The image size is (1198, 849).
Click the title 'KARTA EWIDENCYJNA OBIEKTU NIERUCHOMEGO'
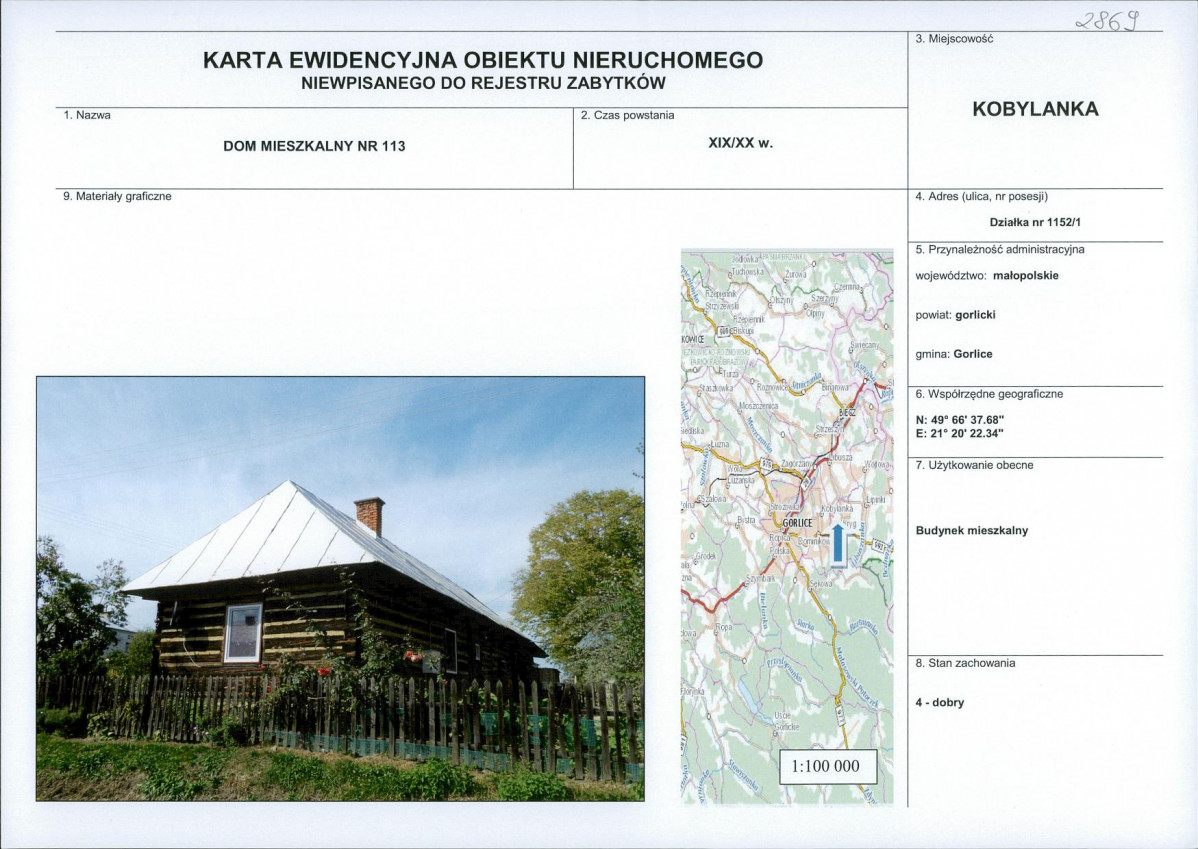point(483,60)
